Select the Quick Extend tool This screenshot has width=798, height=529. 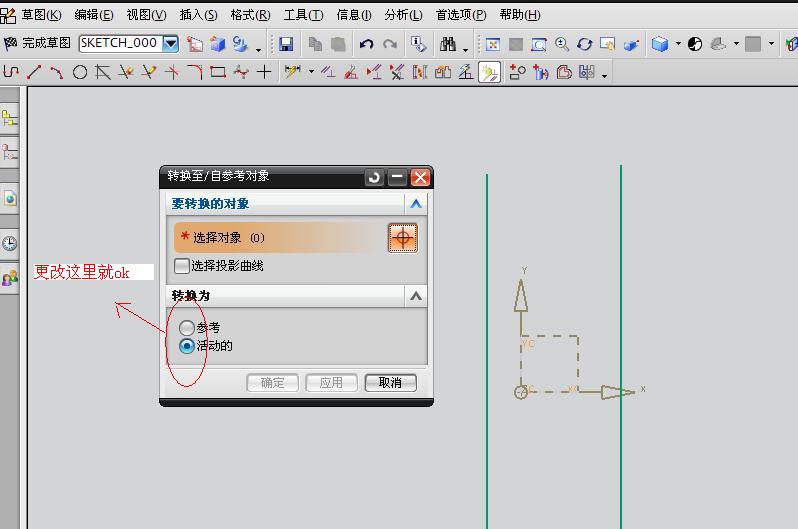tap(149, 72)
